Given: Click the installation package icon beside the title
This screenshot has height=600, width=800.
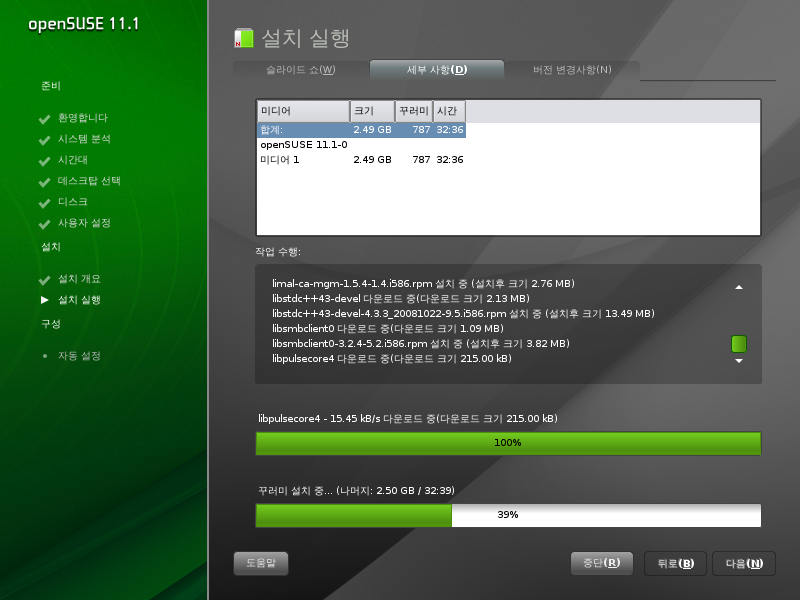Looking at the screenshot, I should [244, 38].
